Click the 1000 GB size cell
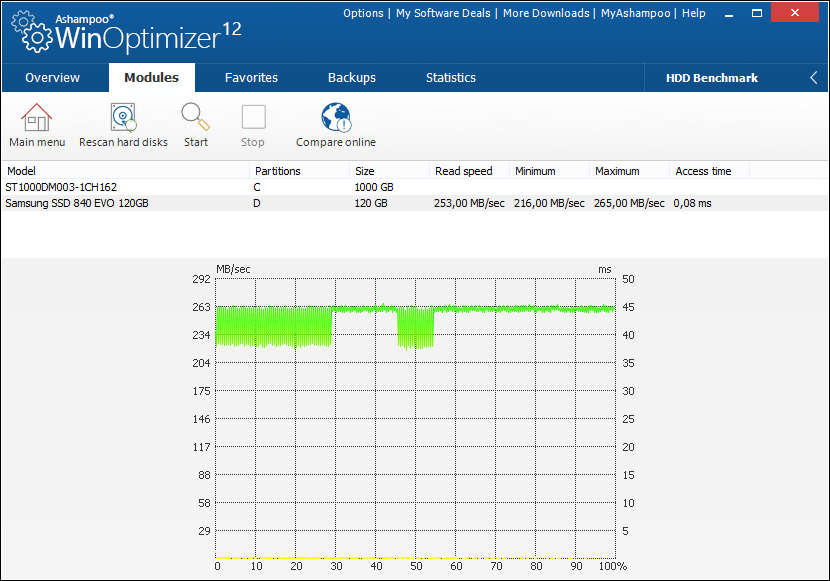The image size is (830, 581). coord(374,187)
